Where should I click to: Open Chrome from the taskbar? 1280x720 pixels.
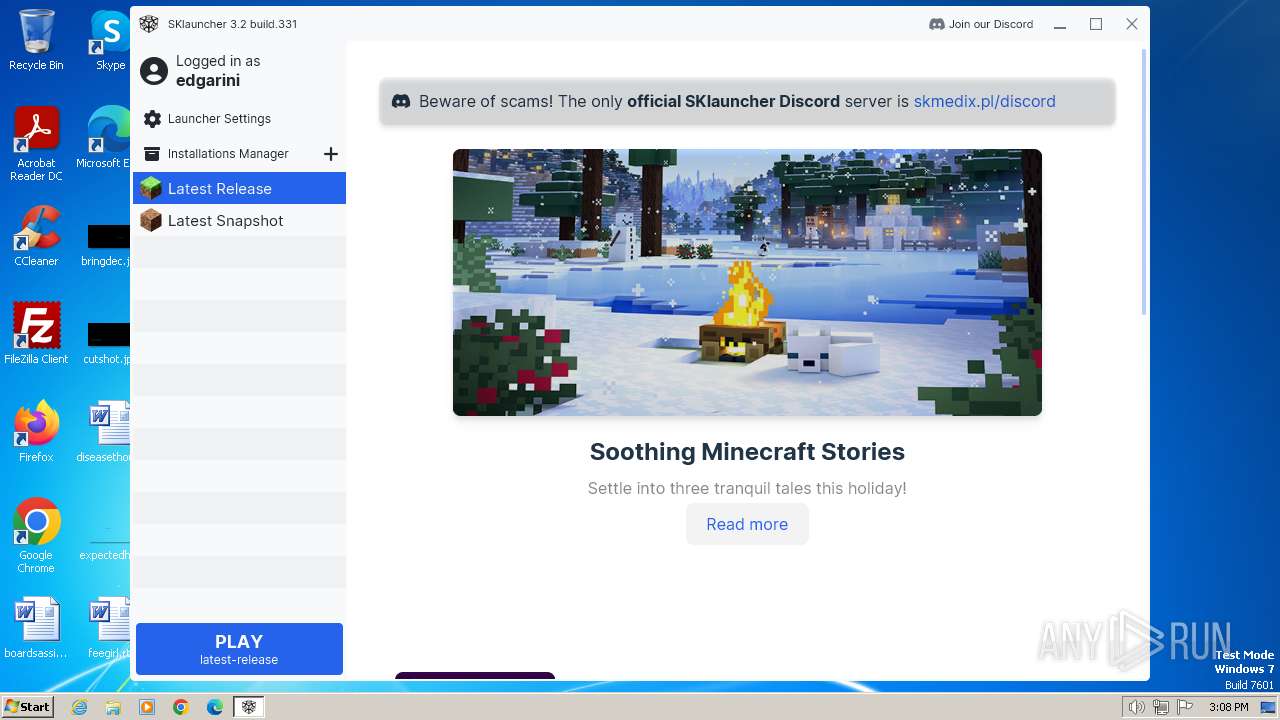181,707
